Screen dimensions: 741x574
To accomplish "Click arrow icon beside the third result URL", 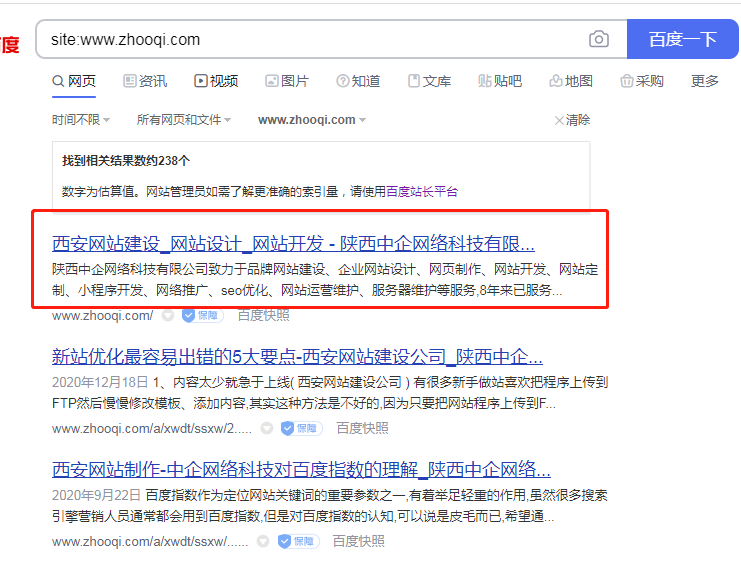I will pyautogui.click(x=263, y=541).
